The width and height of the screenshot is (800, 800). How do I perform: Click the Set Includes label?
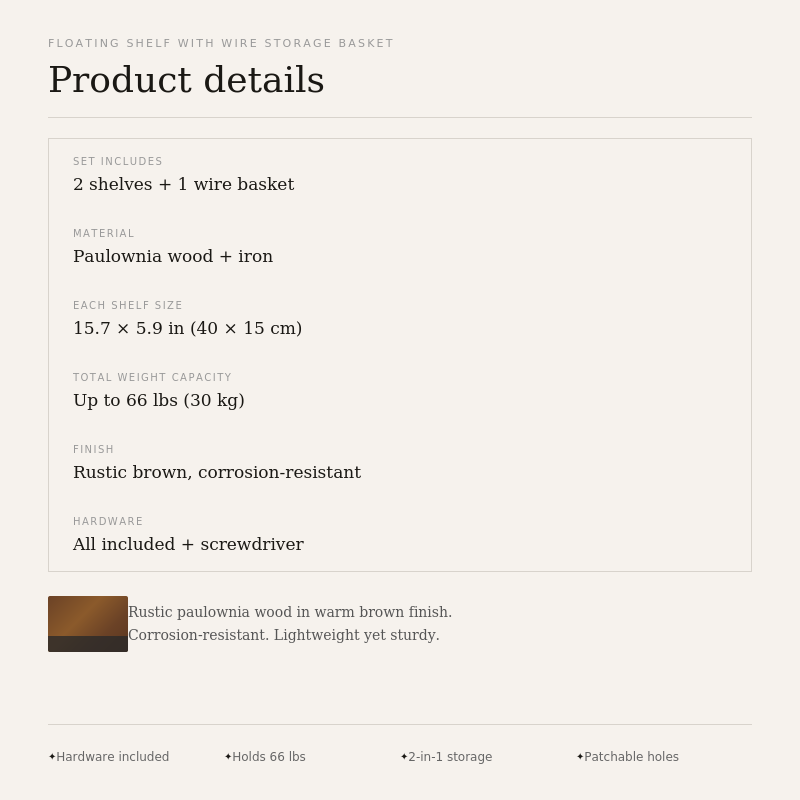[x=118, y=161]
